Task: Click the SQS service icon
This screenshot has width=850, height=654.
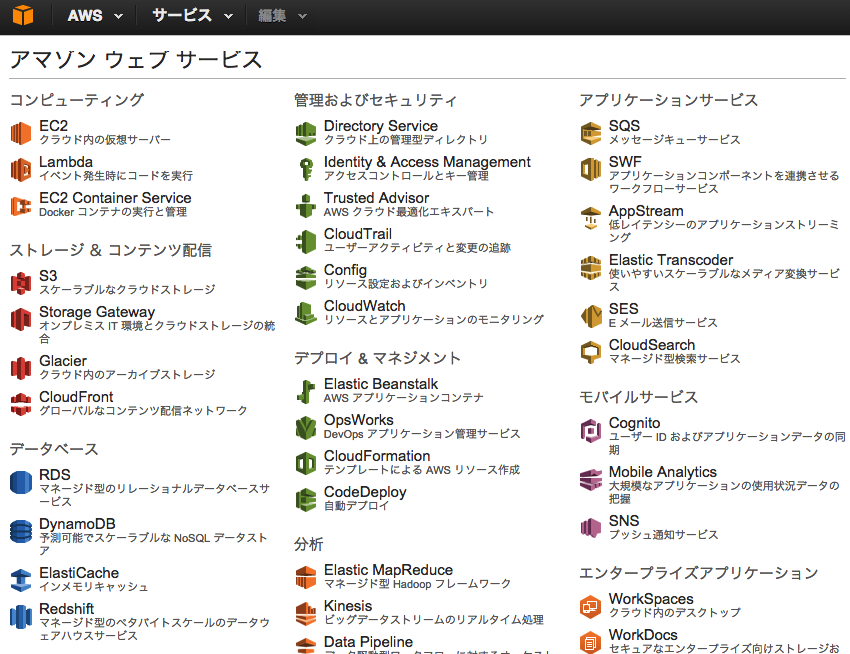Action: click(591, 133)
